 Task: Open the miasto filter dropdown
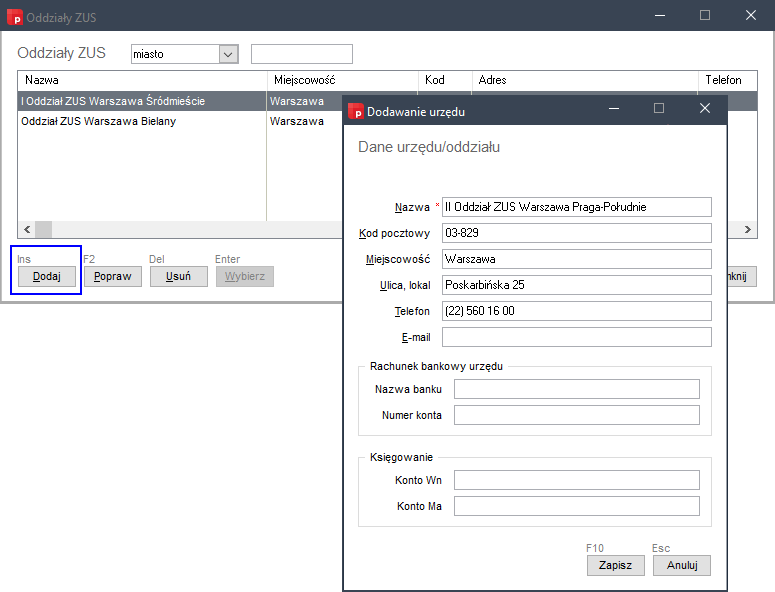tap(228, 54)
